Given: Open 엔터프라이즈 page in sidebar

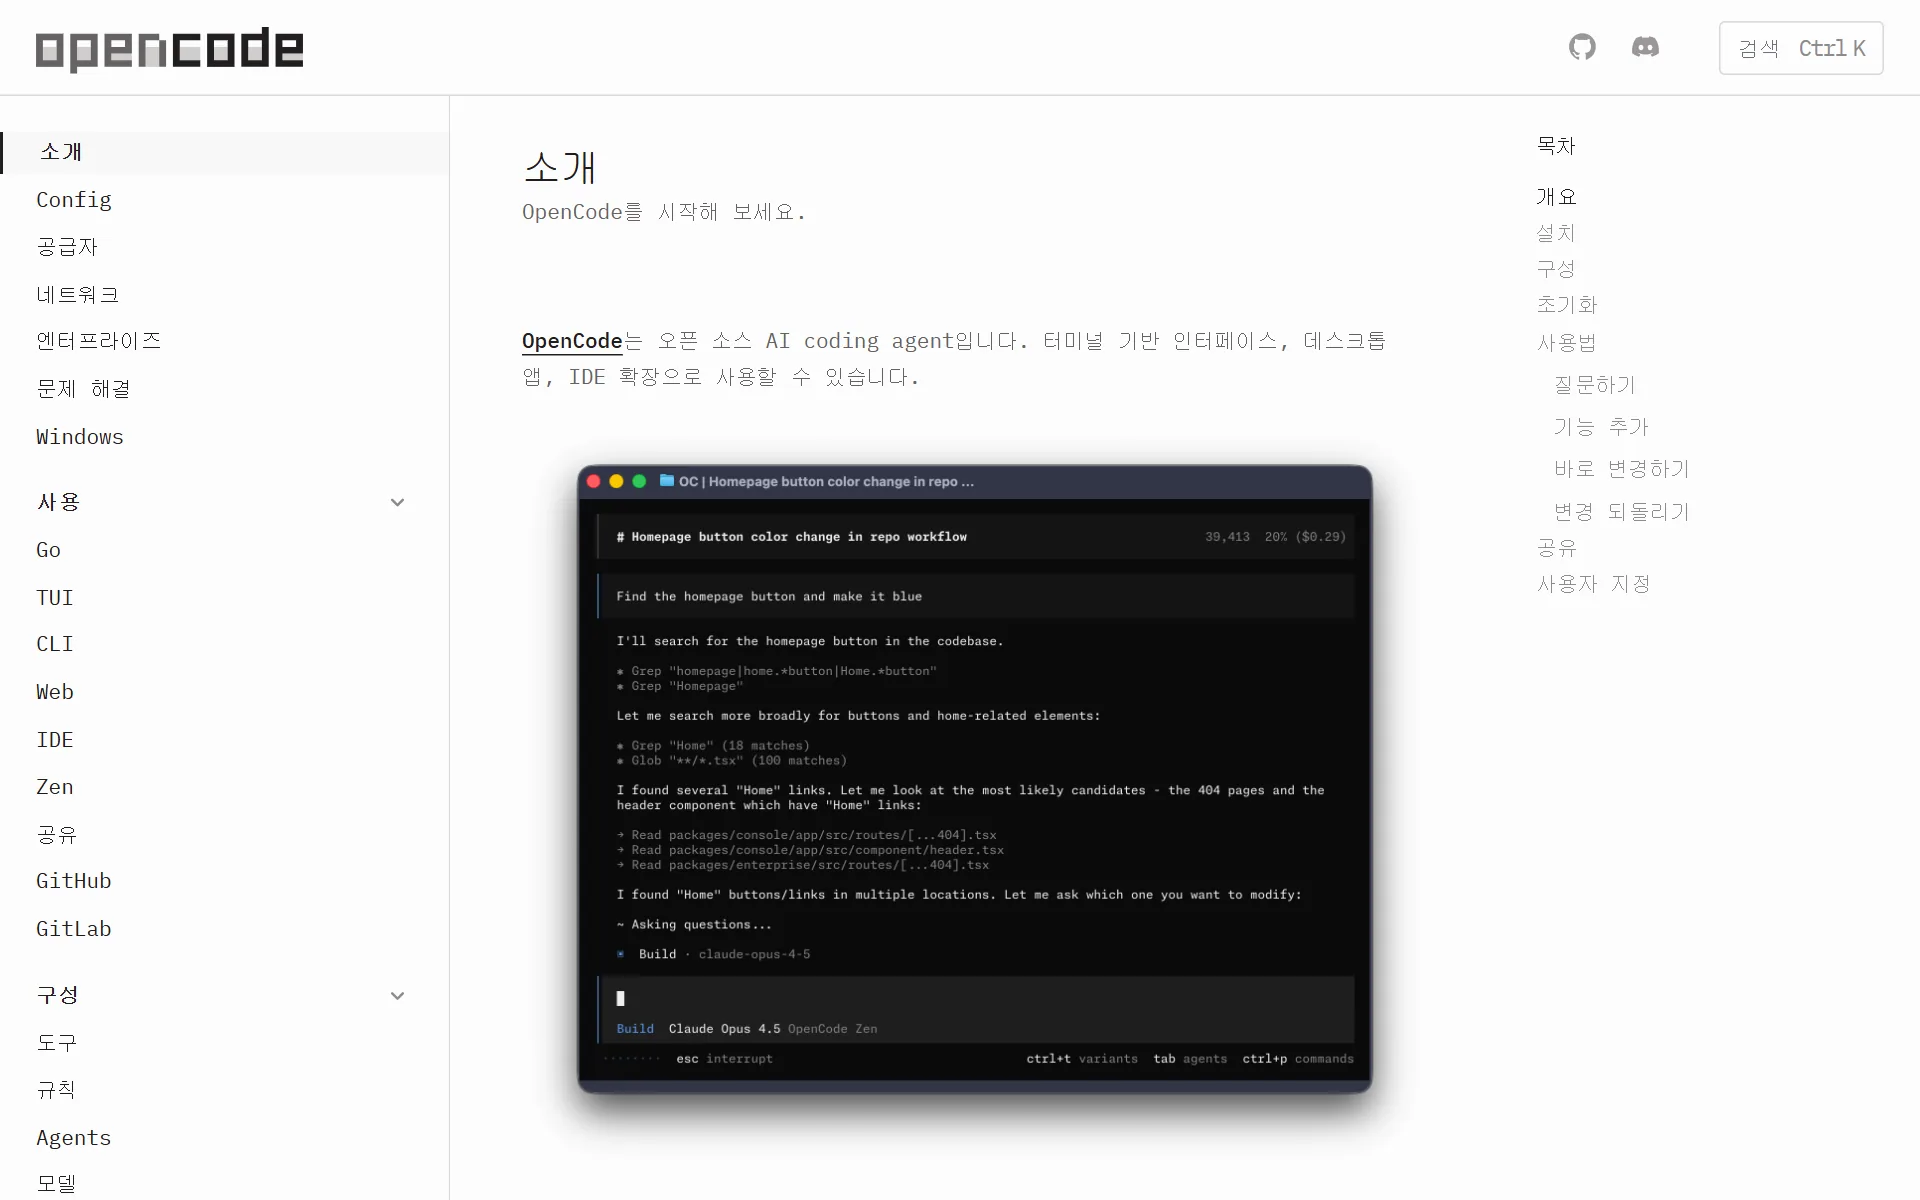Looking at the screenshot, I should pyautogui.click(x=99, y=341).
